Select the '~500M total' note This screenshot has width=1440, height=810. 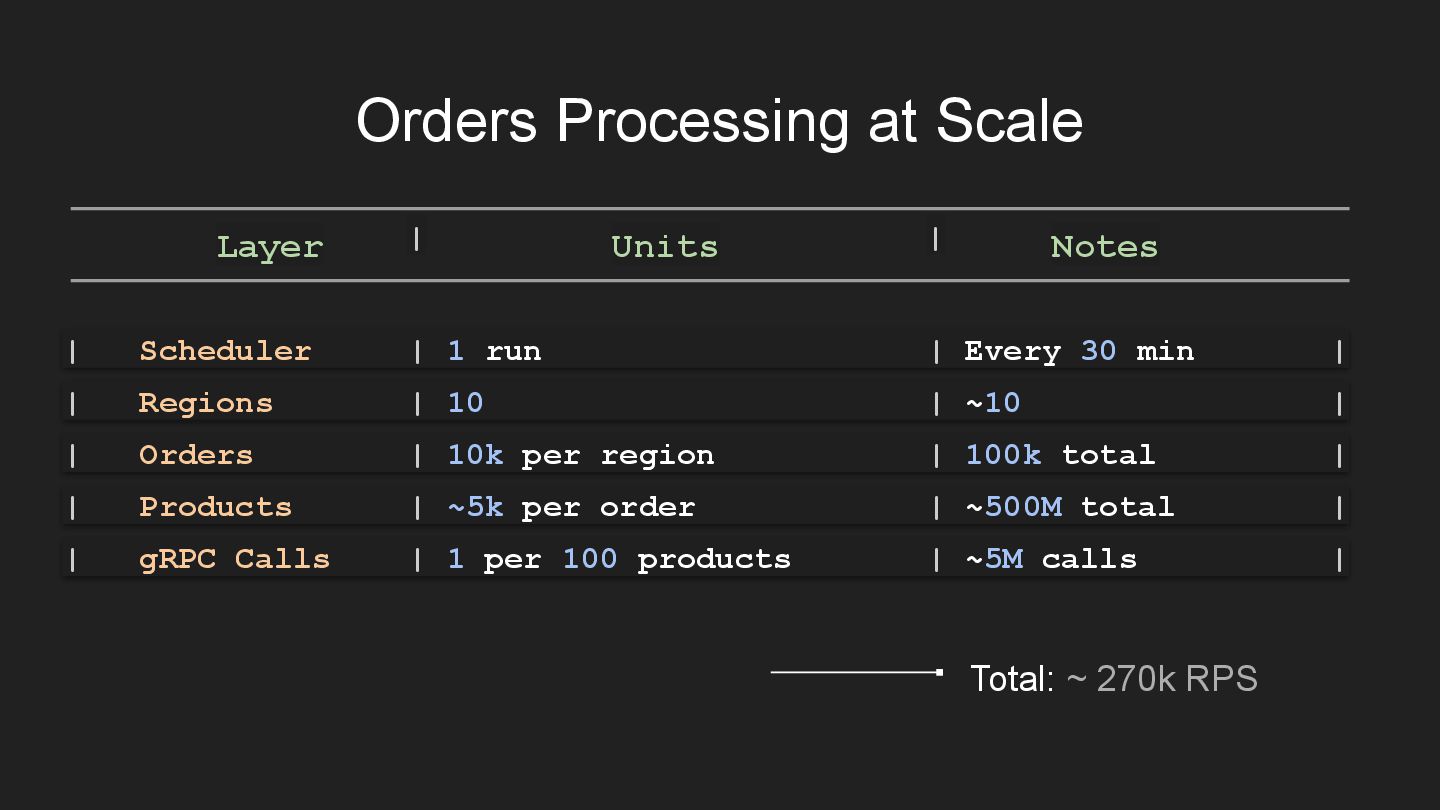[x=1070, y=507]
